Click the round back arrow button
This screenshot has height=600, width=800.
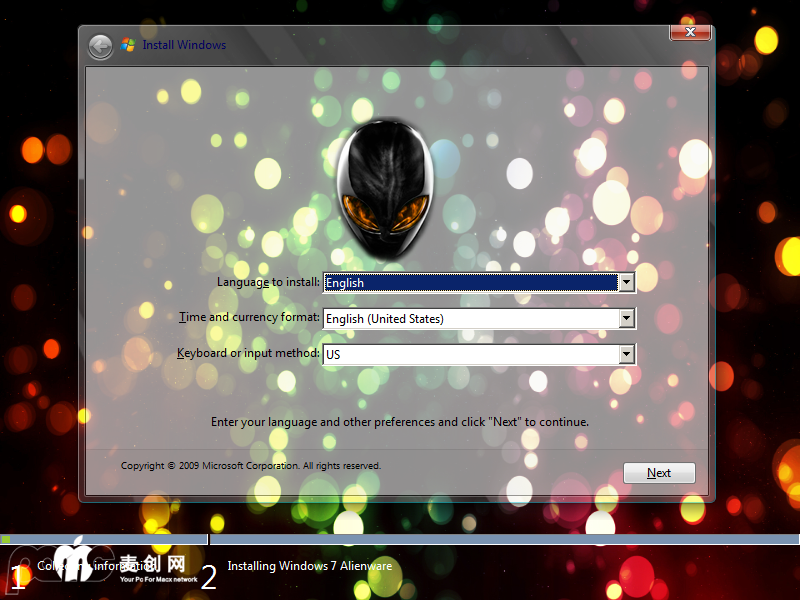tap(100, 46)
